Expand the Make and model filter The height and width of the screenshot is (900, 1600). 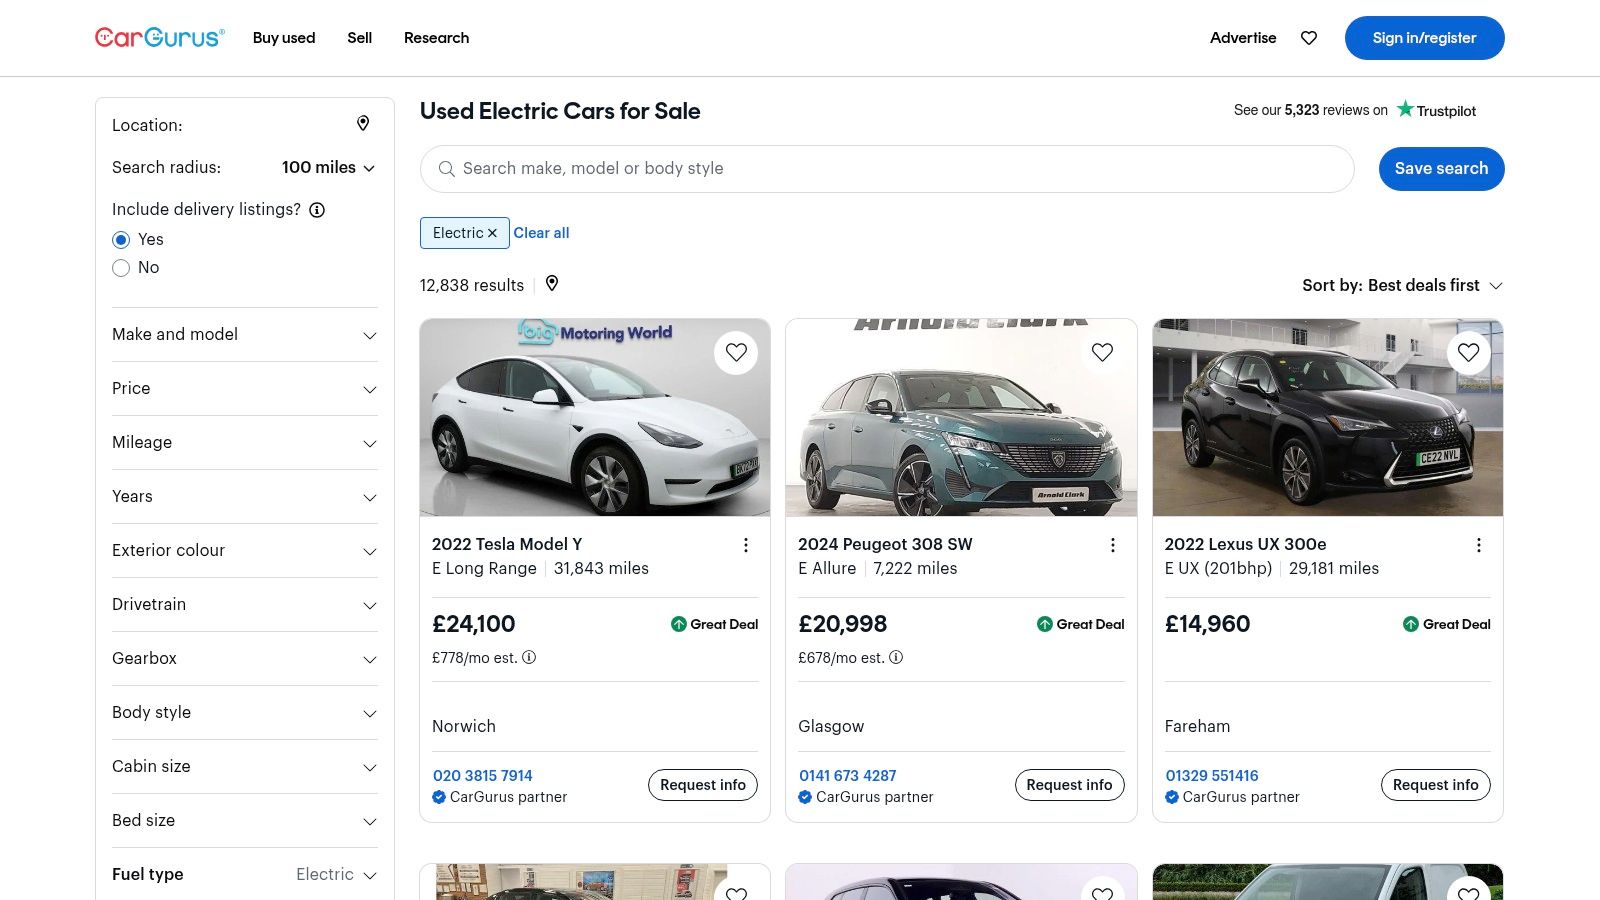(x=244, y=335)
